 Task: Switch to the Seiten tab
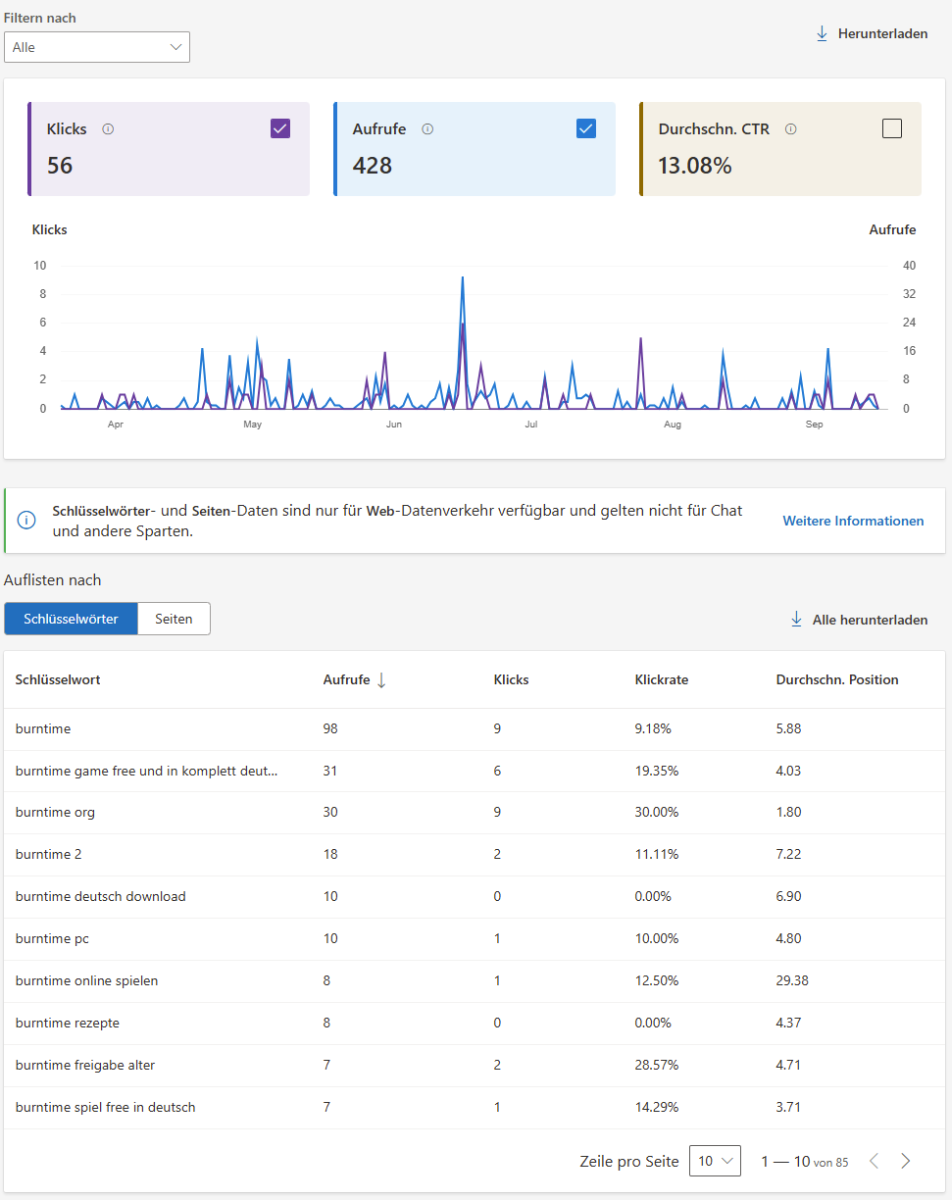[x=174, y=619]
